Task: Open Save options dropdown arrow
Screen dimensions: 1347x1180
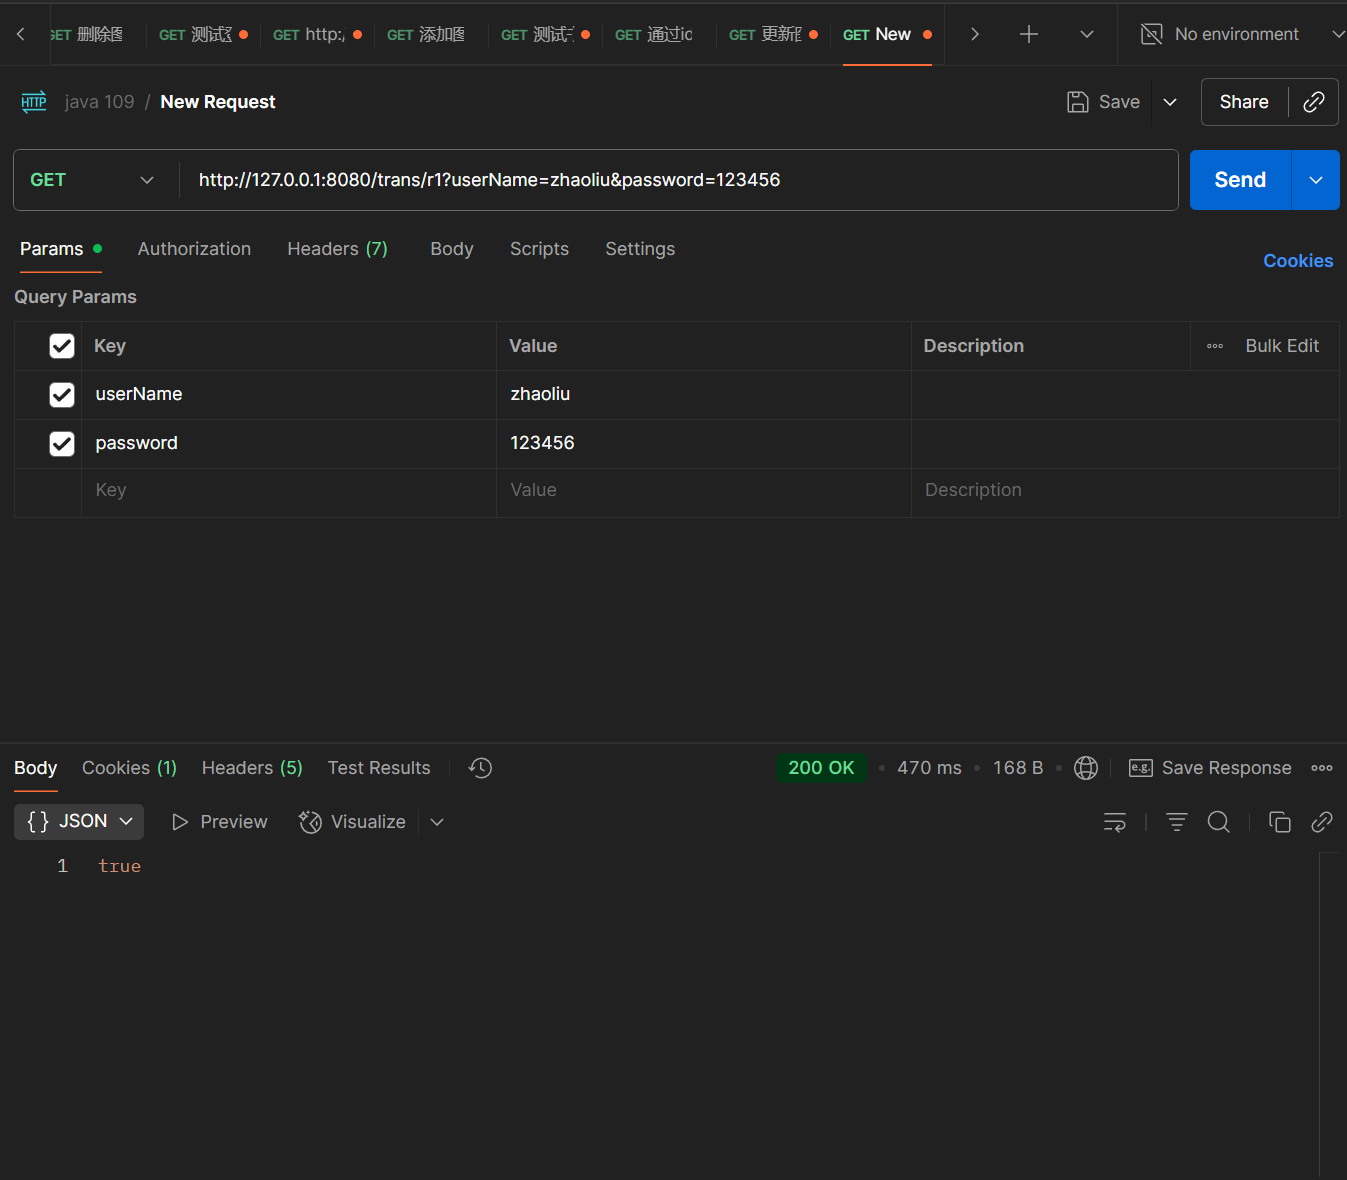Action: coord(1170,102)
